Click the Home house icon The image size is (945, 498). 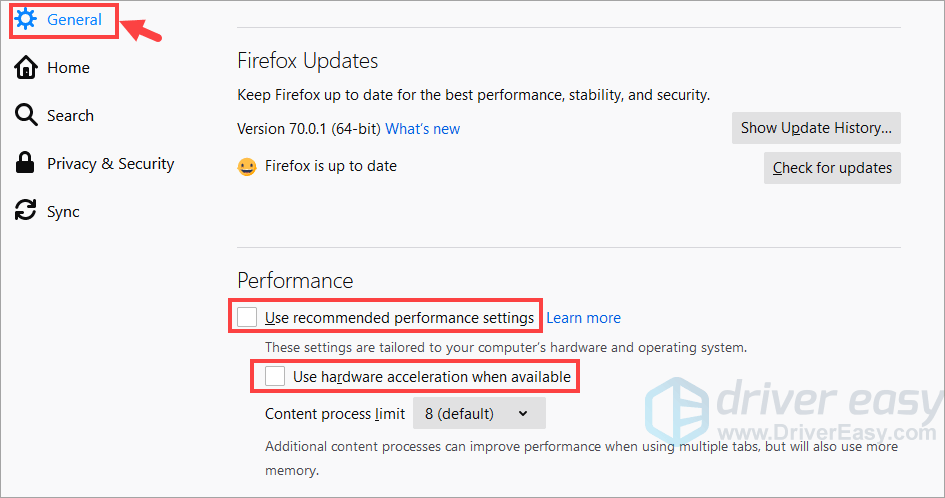[26, 67]
